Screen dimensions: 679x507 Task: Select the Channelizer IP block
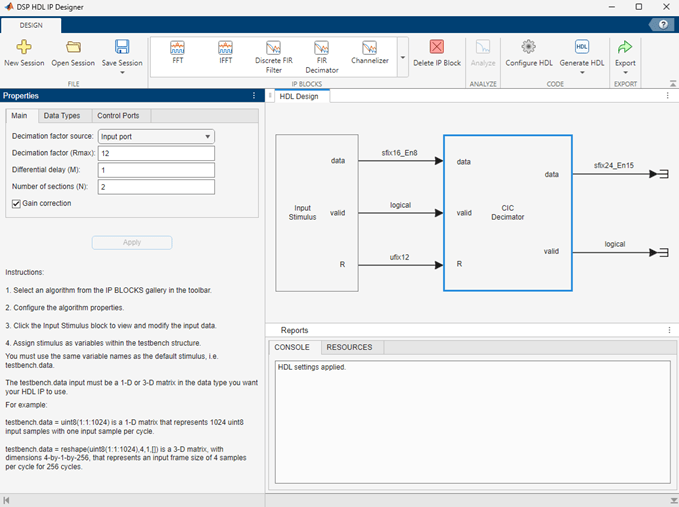[369, 52]
